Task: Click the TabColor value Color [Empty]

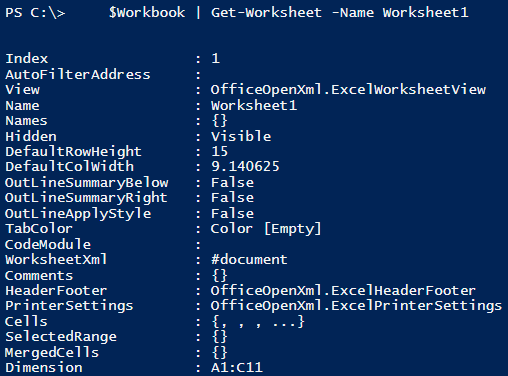Action: [x=266, y=229]
